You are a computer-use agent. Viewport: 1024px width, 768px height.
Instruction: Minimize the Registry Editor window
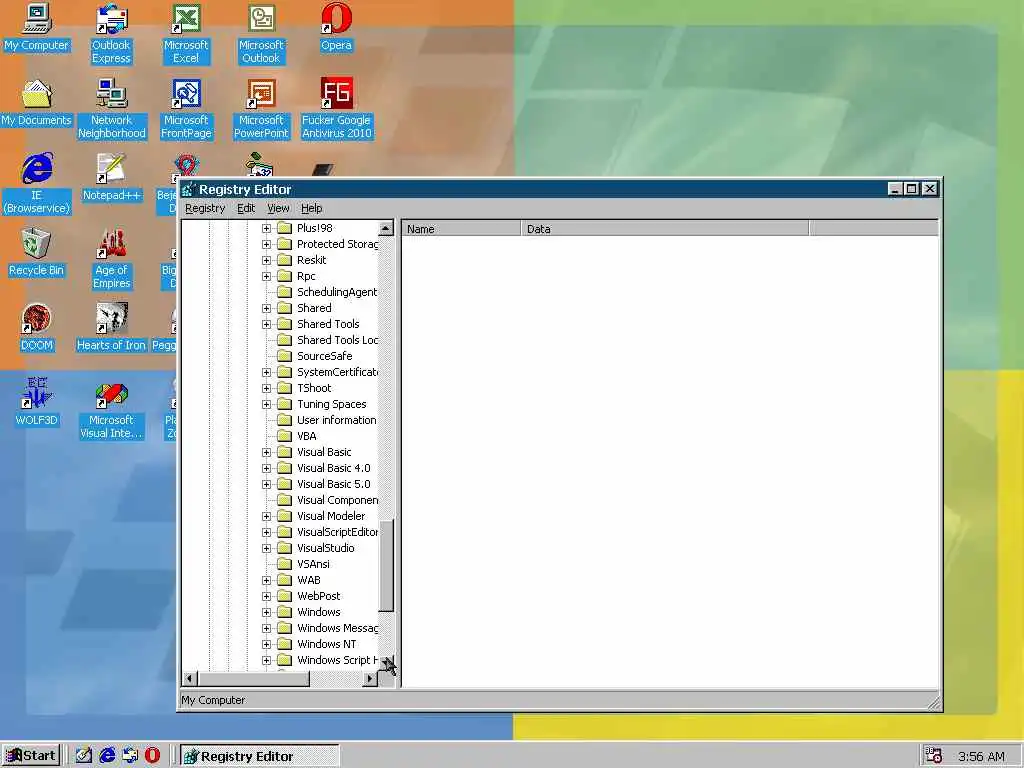click(x=896, y=189)
